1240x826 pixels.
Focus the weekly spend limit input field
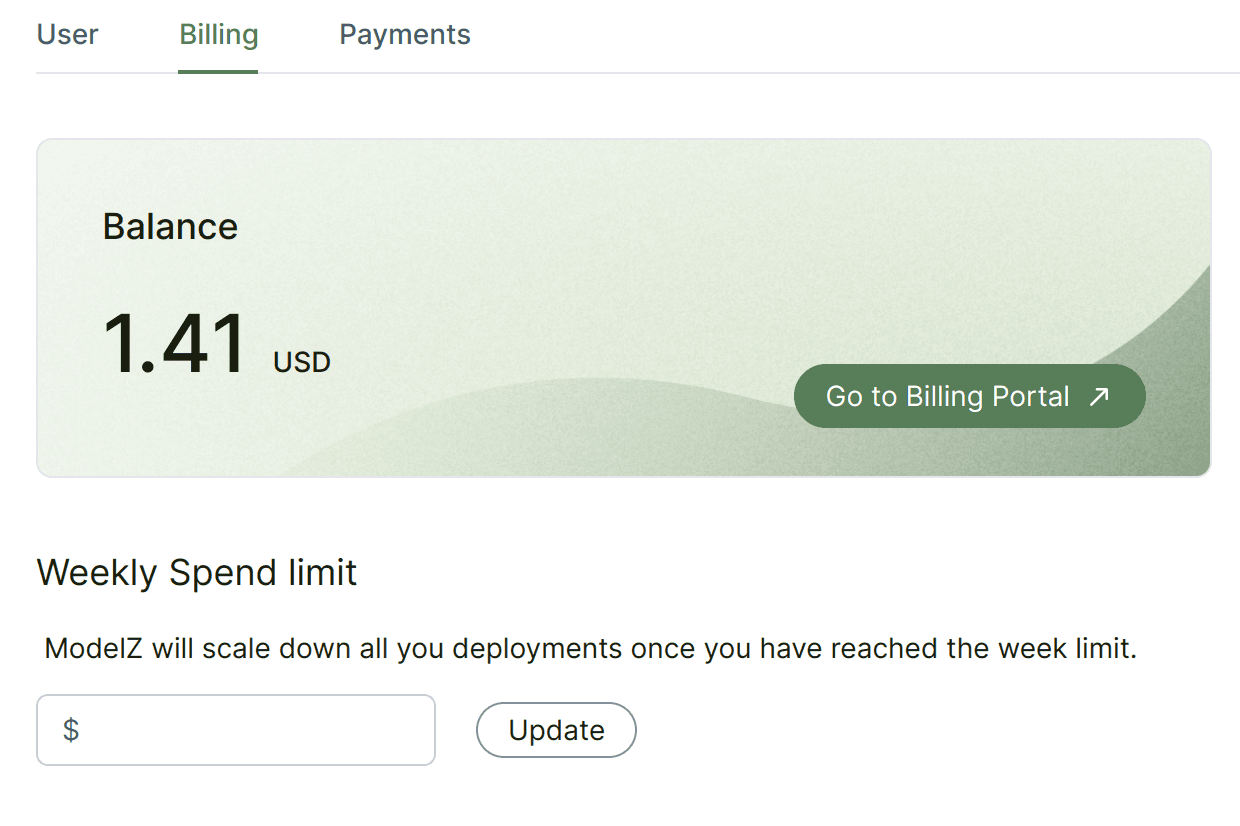coord(250,730)
